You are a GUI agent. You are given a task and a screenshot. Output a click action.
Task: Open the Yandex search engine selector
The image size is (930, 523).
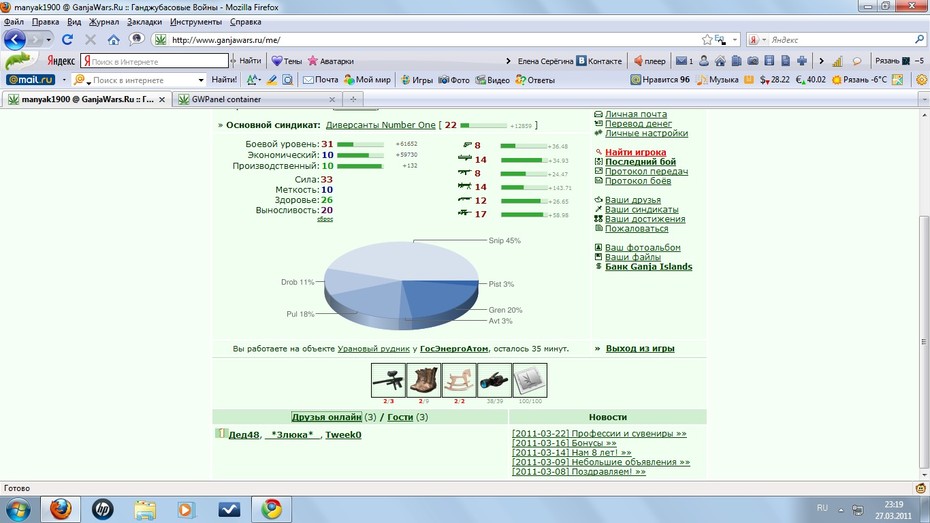click(757, 40)
